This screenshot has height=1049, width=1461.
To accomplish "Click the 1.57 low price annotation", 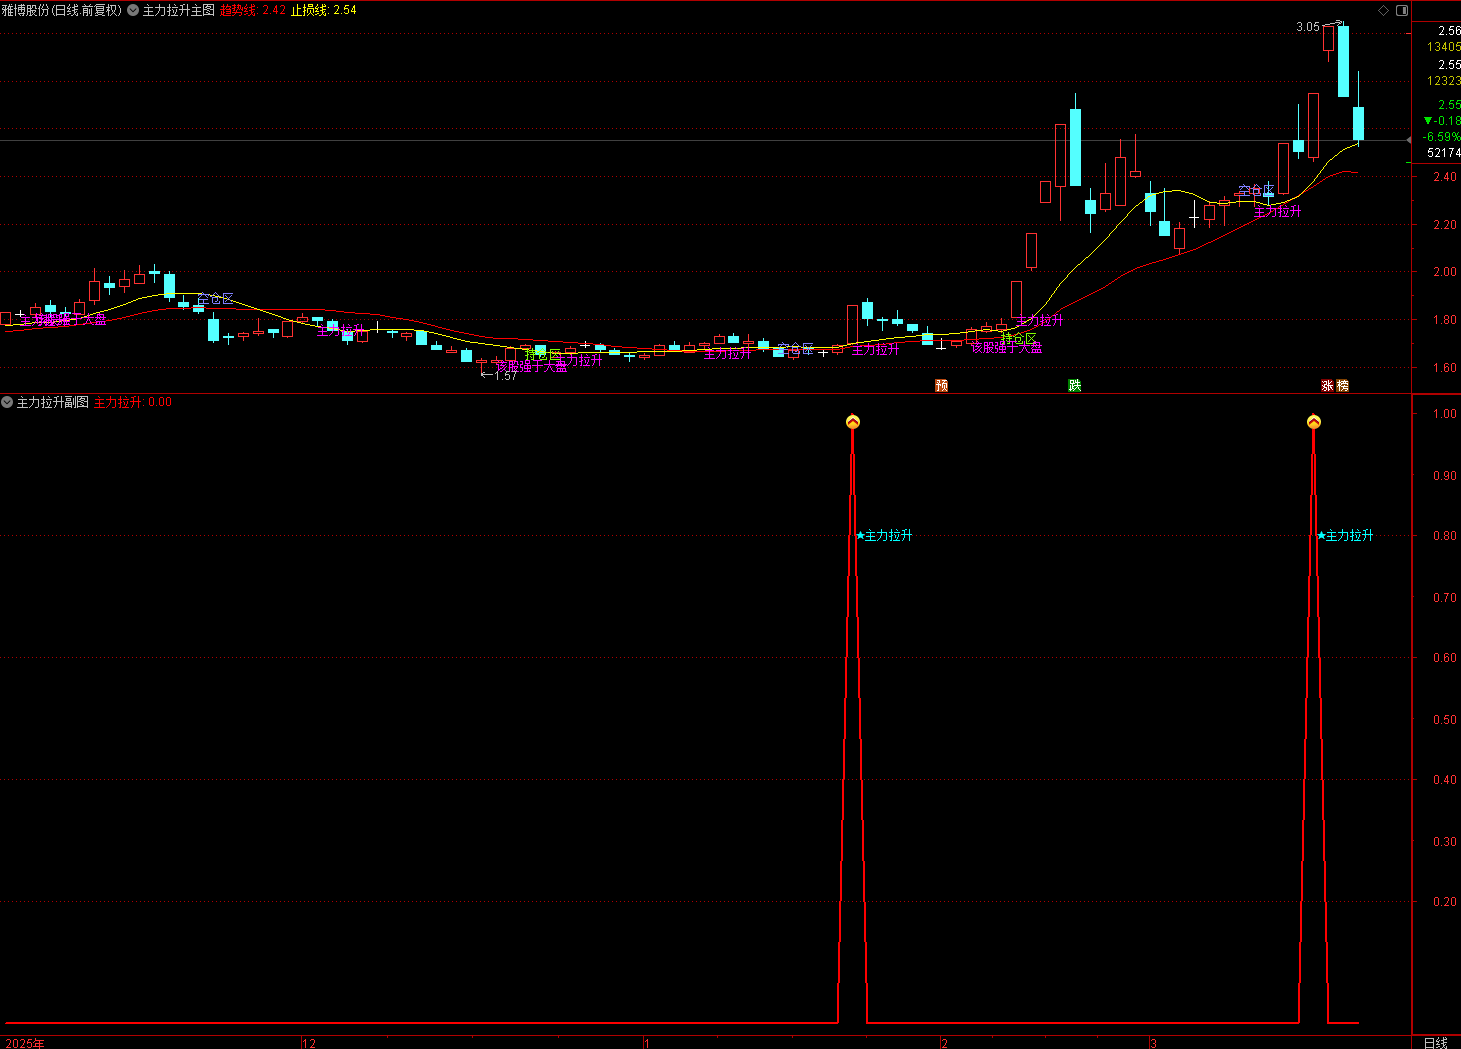I will [505, 376].
